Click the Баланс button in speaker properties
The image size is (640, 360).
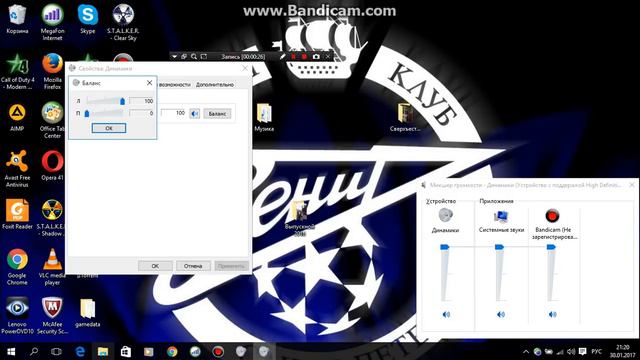tap(217, 113)
